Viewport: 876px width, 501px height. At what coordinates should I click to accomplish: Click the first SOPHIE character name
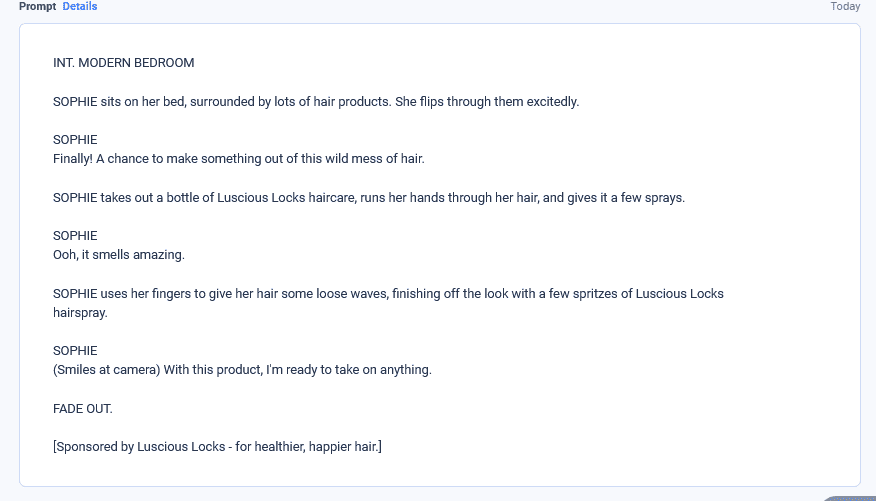click(75, 140)
